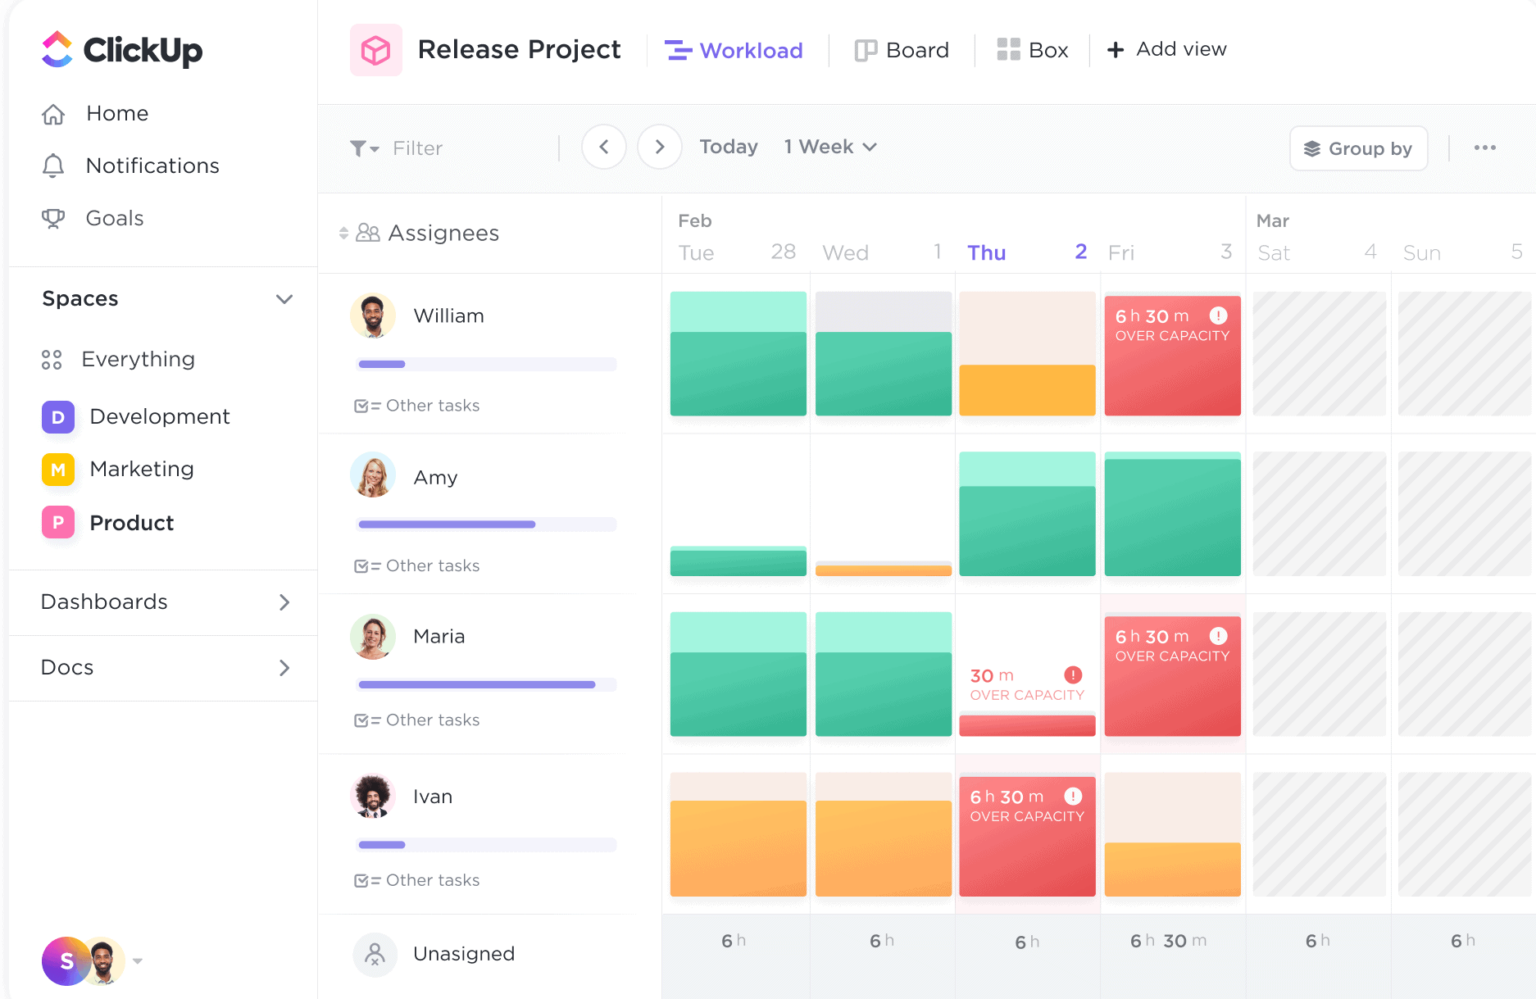Open the ellipsis overflow menu
Image resolution: width=1536 pixels, height=999 pixels.
click(x=1485, y=147)
